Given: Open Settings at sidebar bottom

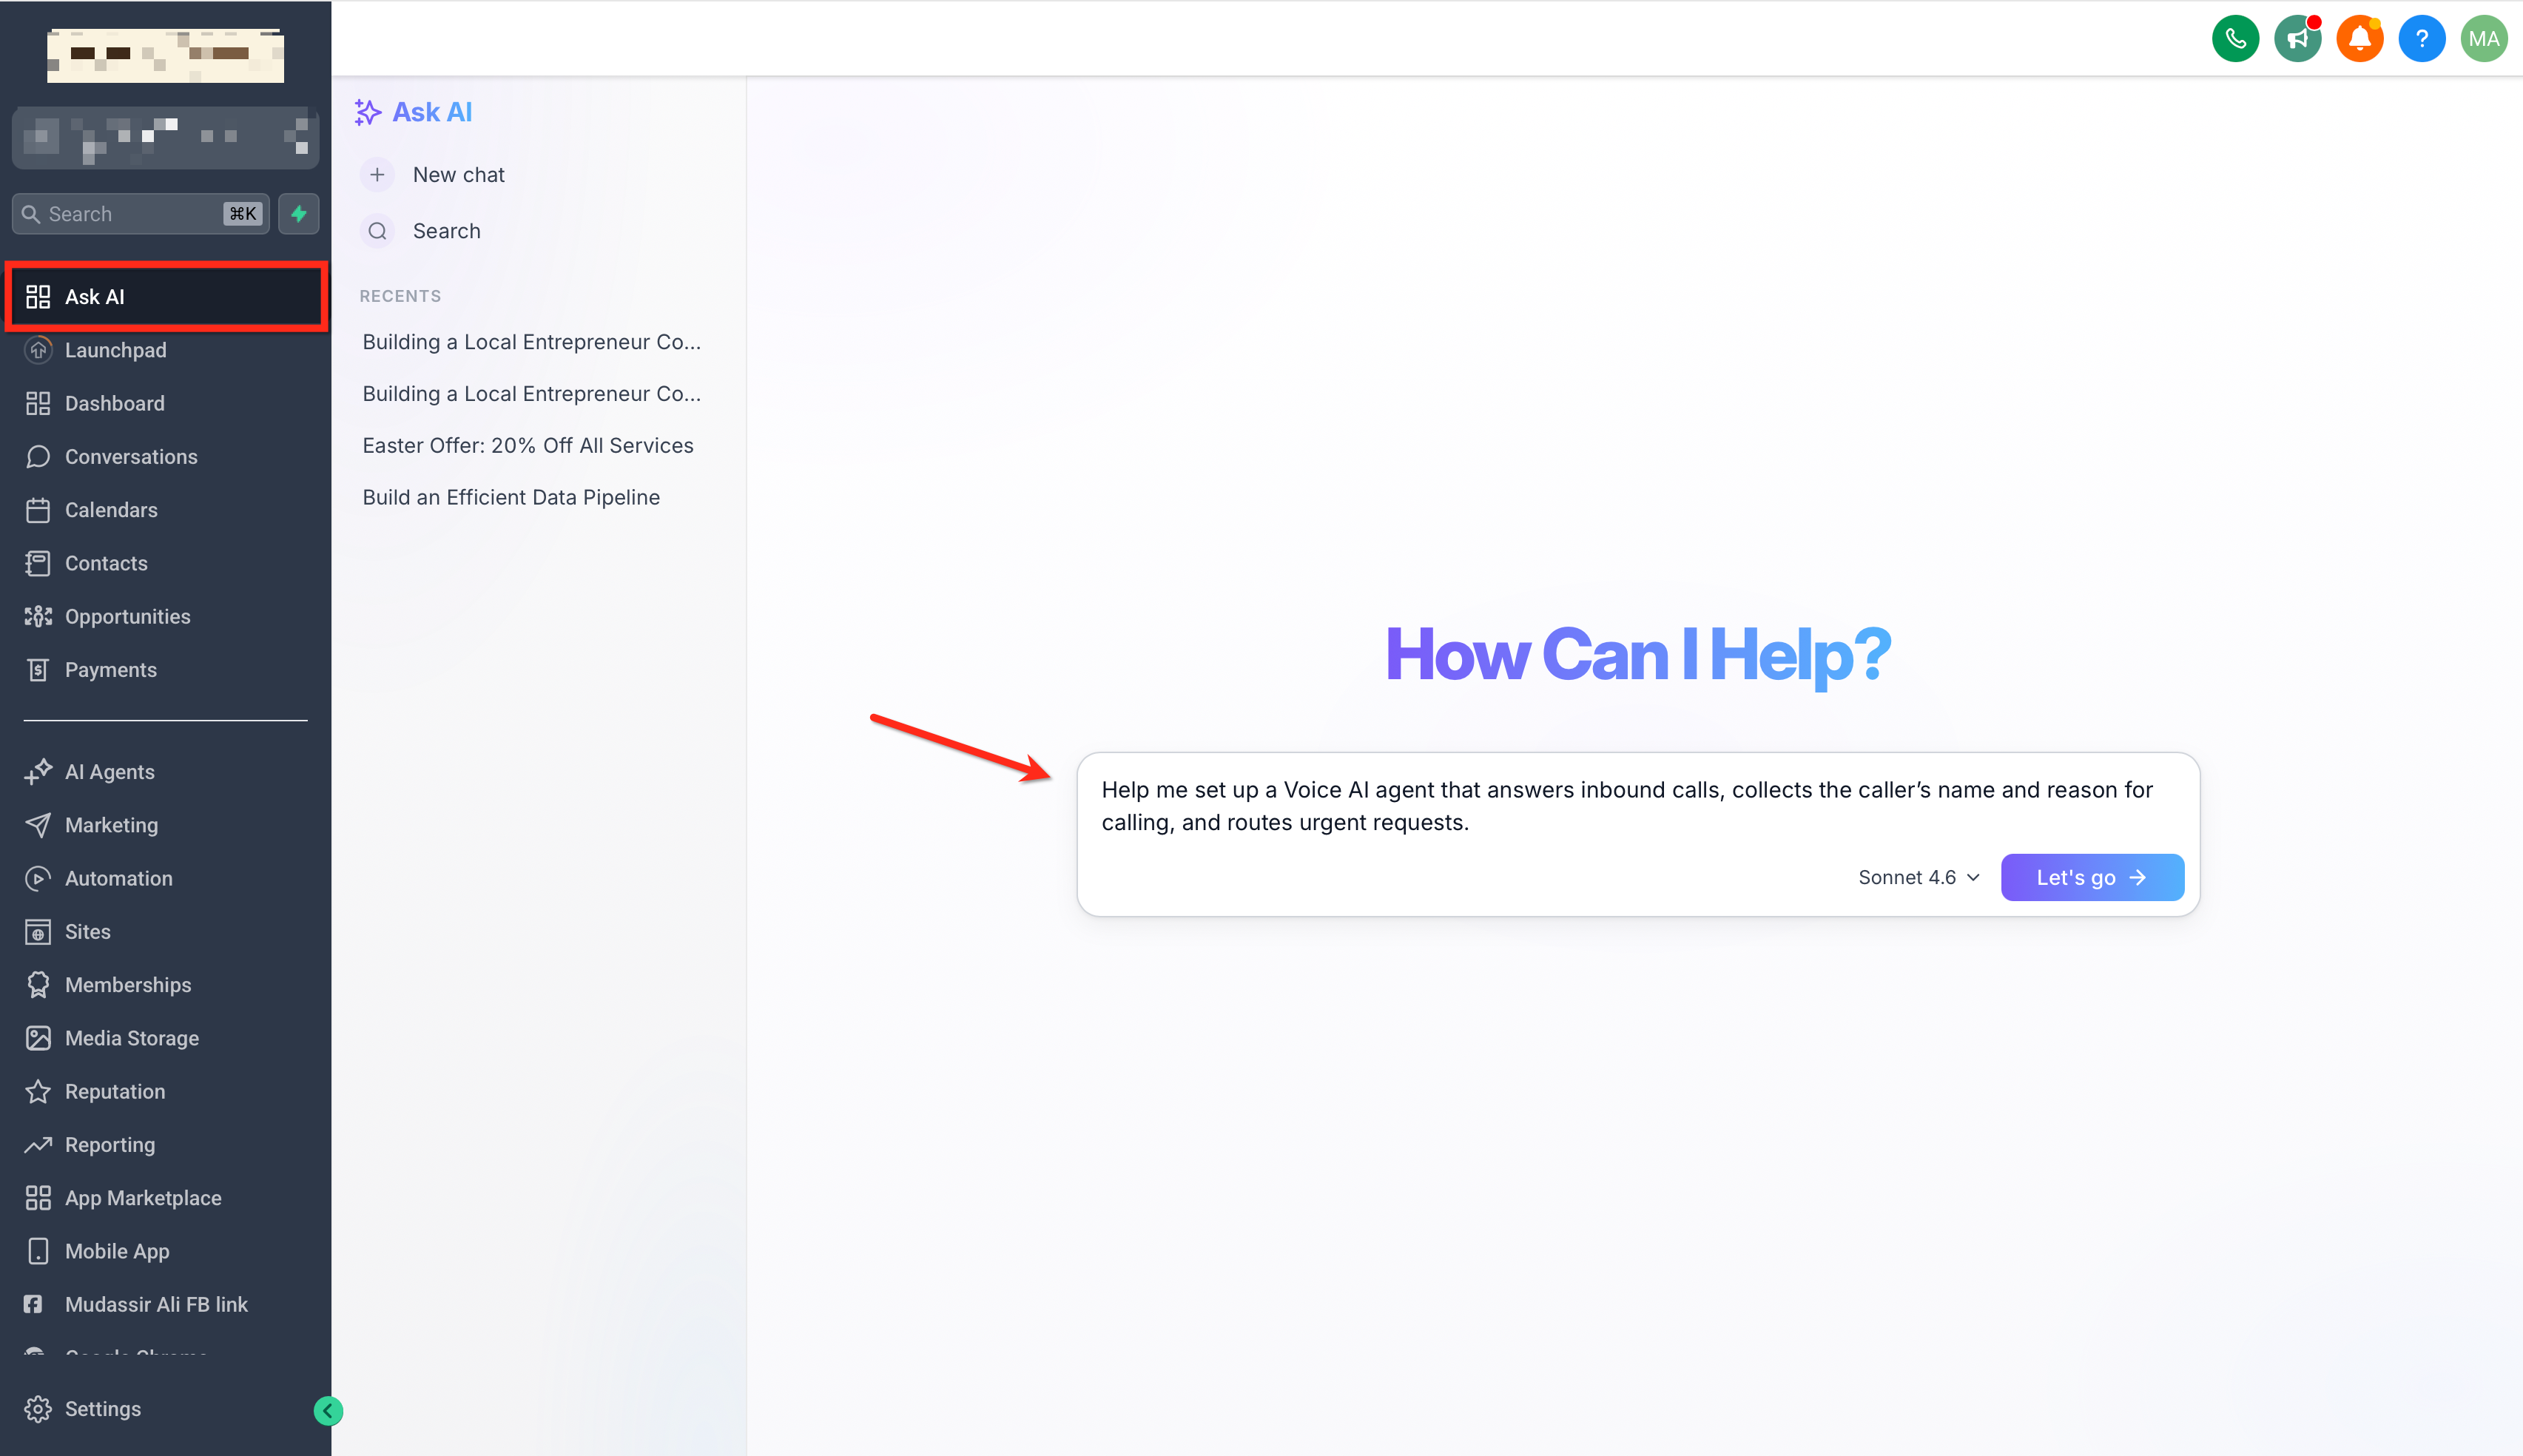Looking at the screenshot, I should coord(102,1408).
